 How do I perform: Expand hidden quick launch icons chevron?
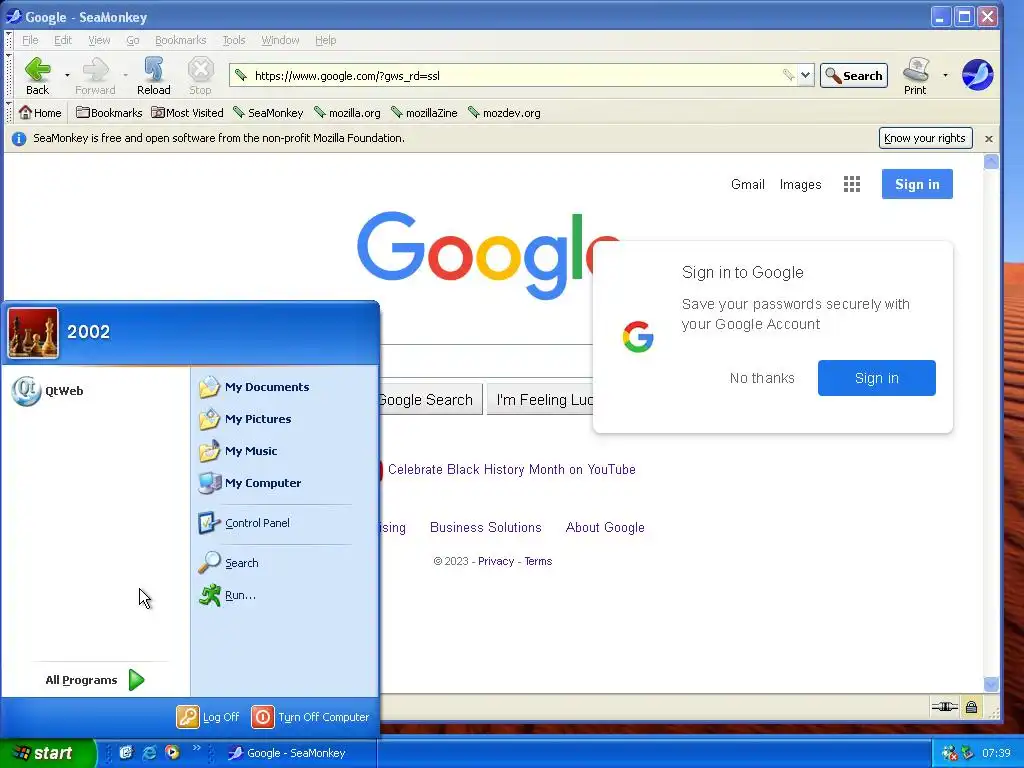(x=196, y=748)
